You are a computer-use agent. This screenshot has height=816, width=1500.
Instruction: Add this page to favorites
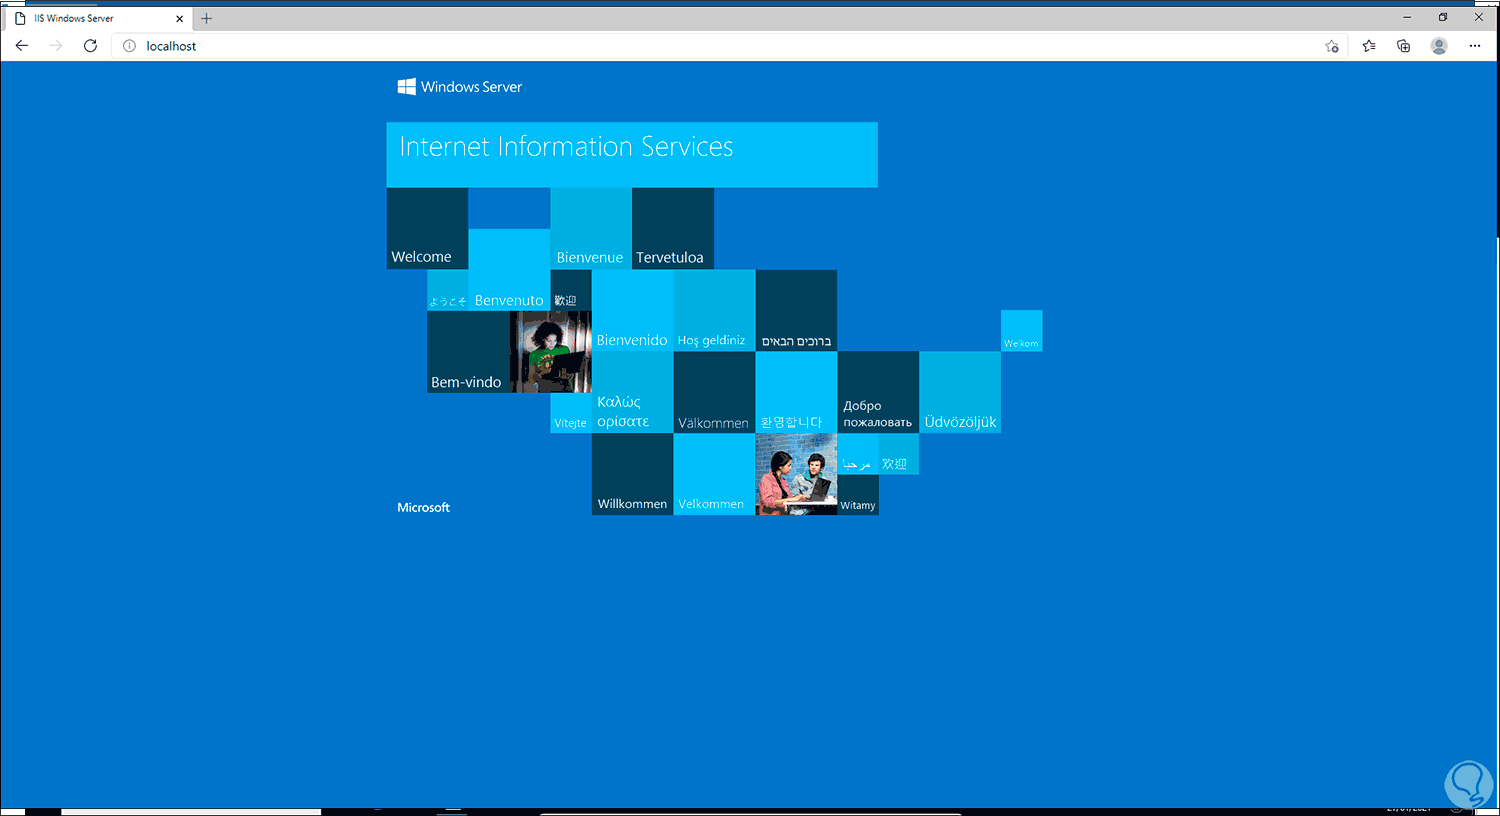(x=1332, y=46)
